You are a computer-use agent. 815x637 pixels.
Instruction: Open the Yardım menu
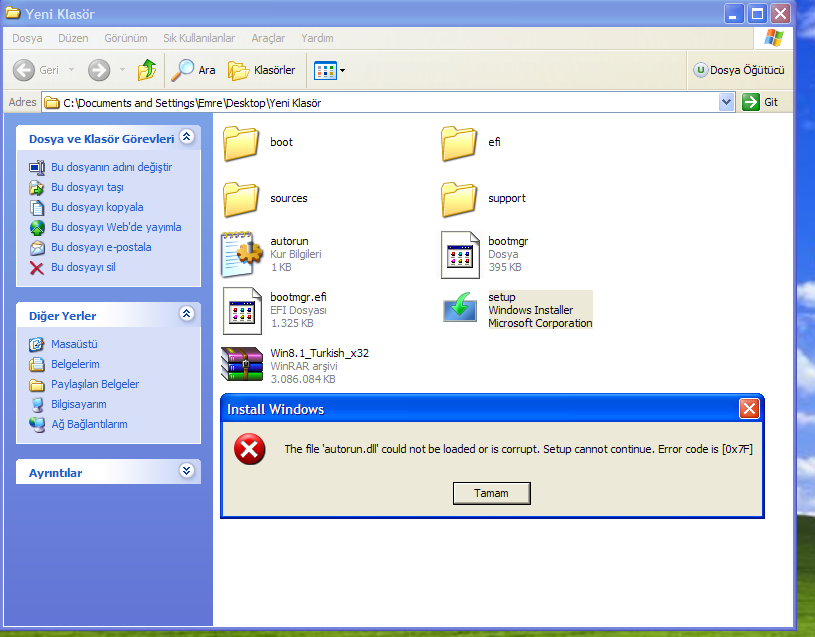pos(317,38)
